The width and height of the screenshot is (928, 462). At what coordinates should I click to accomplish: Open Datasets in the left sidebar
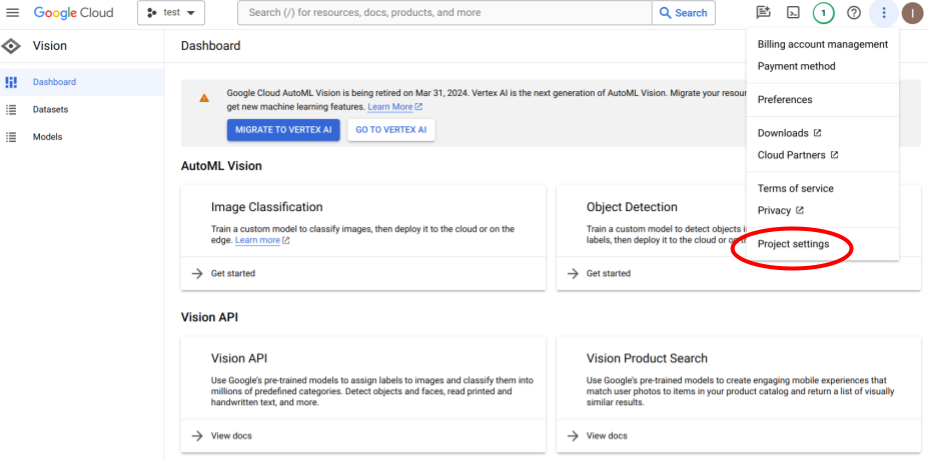pyautogui.click(x=50, y=109)
